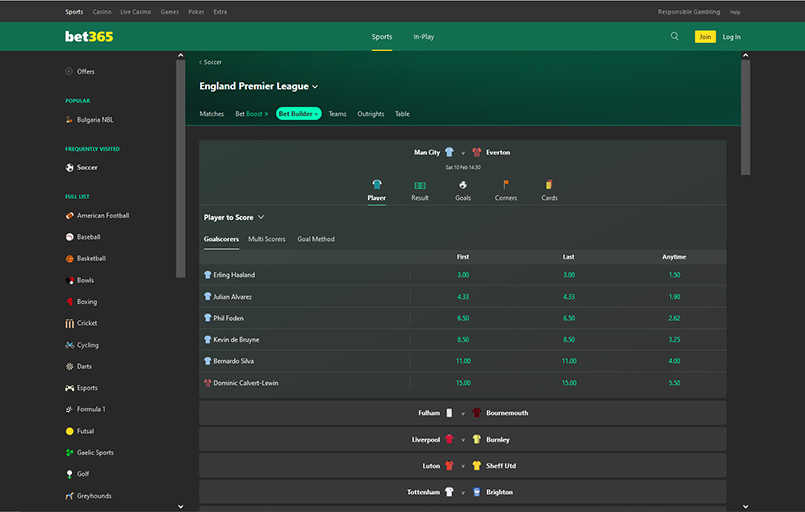Select the Corners flag icon
The height and width of the screenshot is (512, 805).
click(506, 184)
